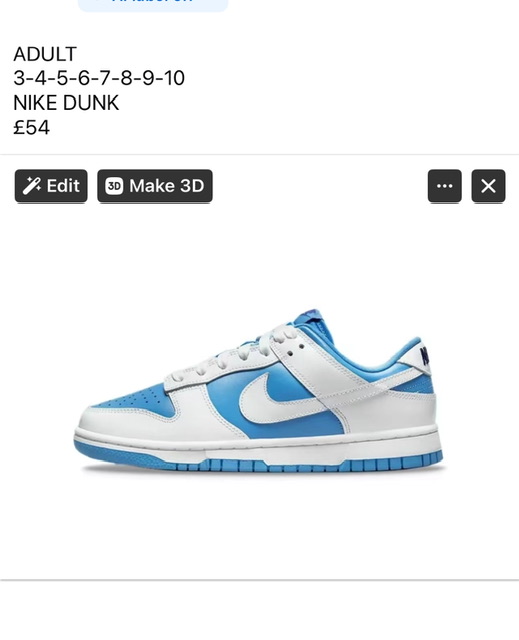This screenshot has height=640, width=519.
Task: Click the Edit label text
Action: [x=63, y=186]
